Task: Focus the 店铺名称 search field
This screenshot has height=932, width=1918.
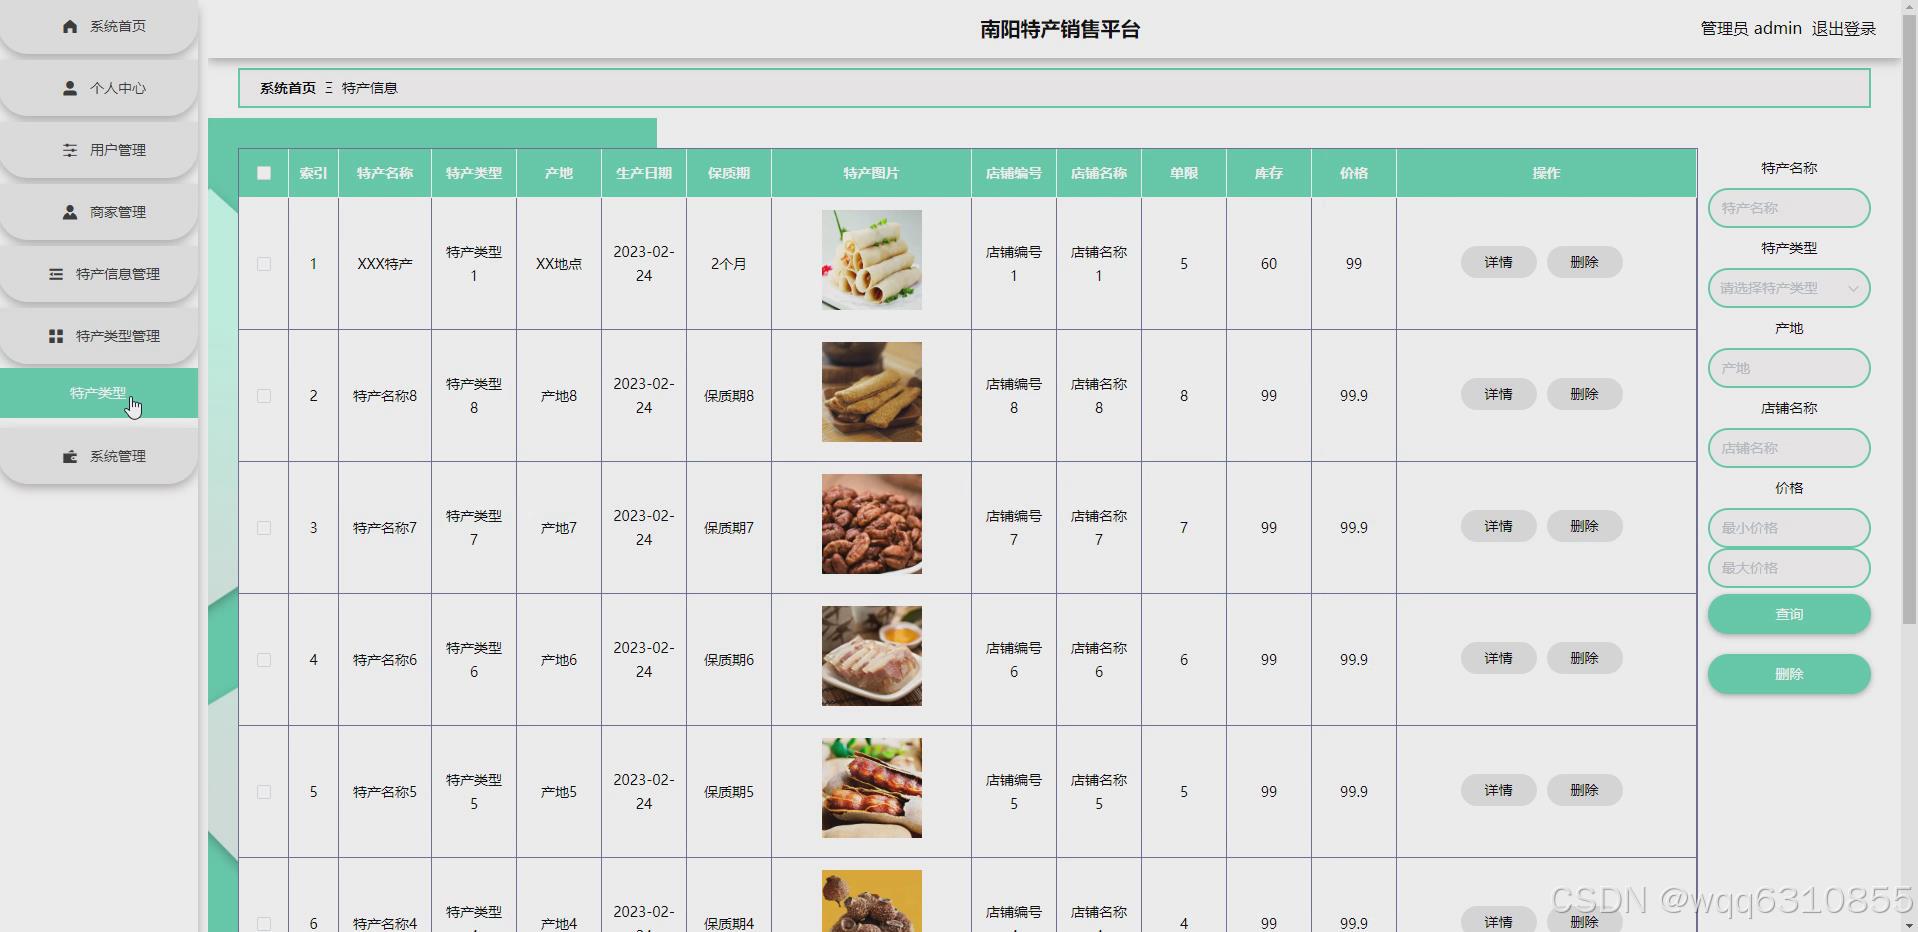Action: pos(1789,448)
